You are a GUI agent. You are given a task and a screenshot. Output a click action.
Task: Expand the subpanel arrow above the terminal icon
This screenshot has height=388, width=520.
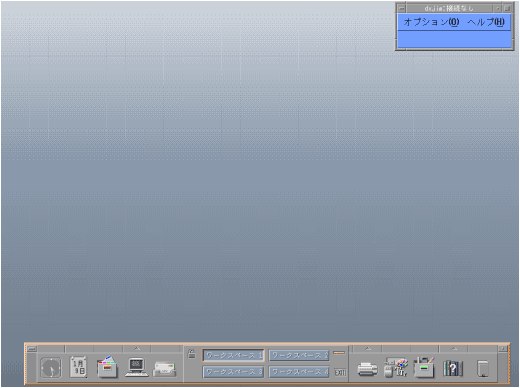click(137, 349)
